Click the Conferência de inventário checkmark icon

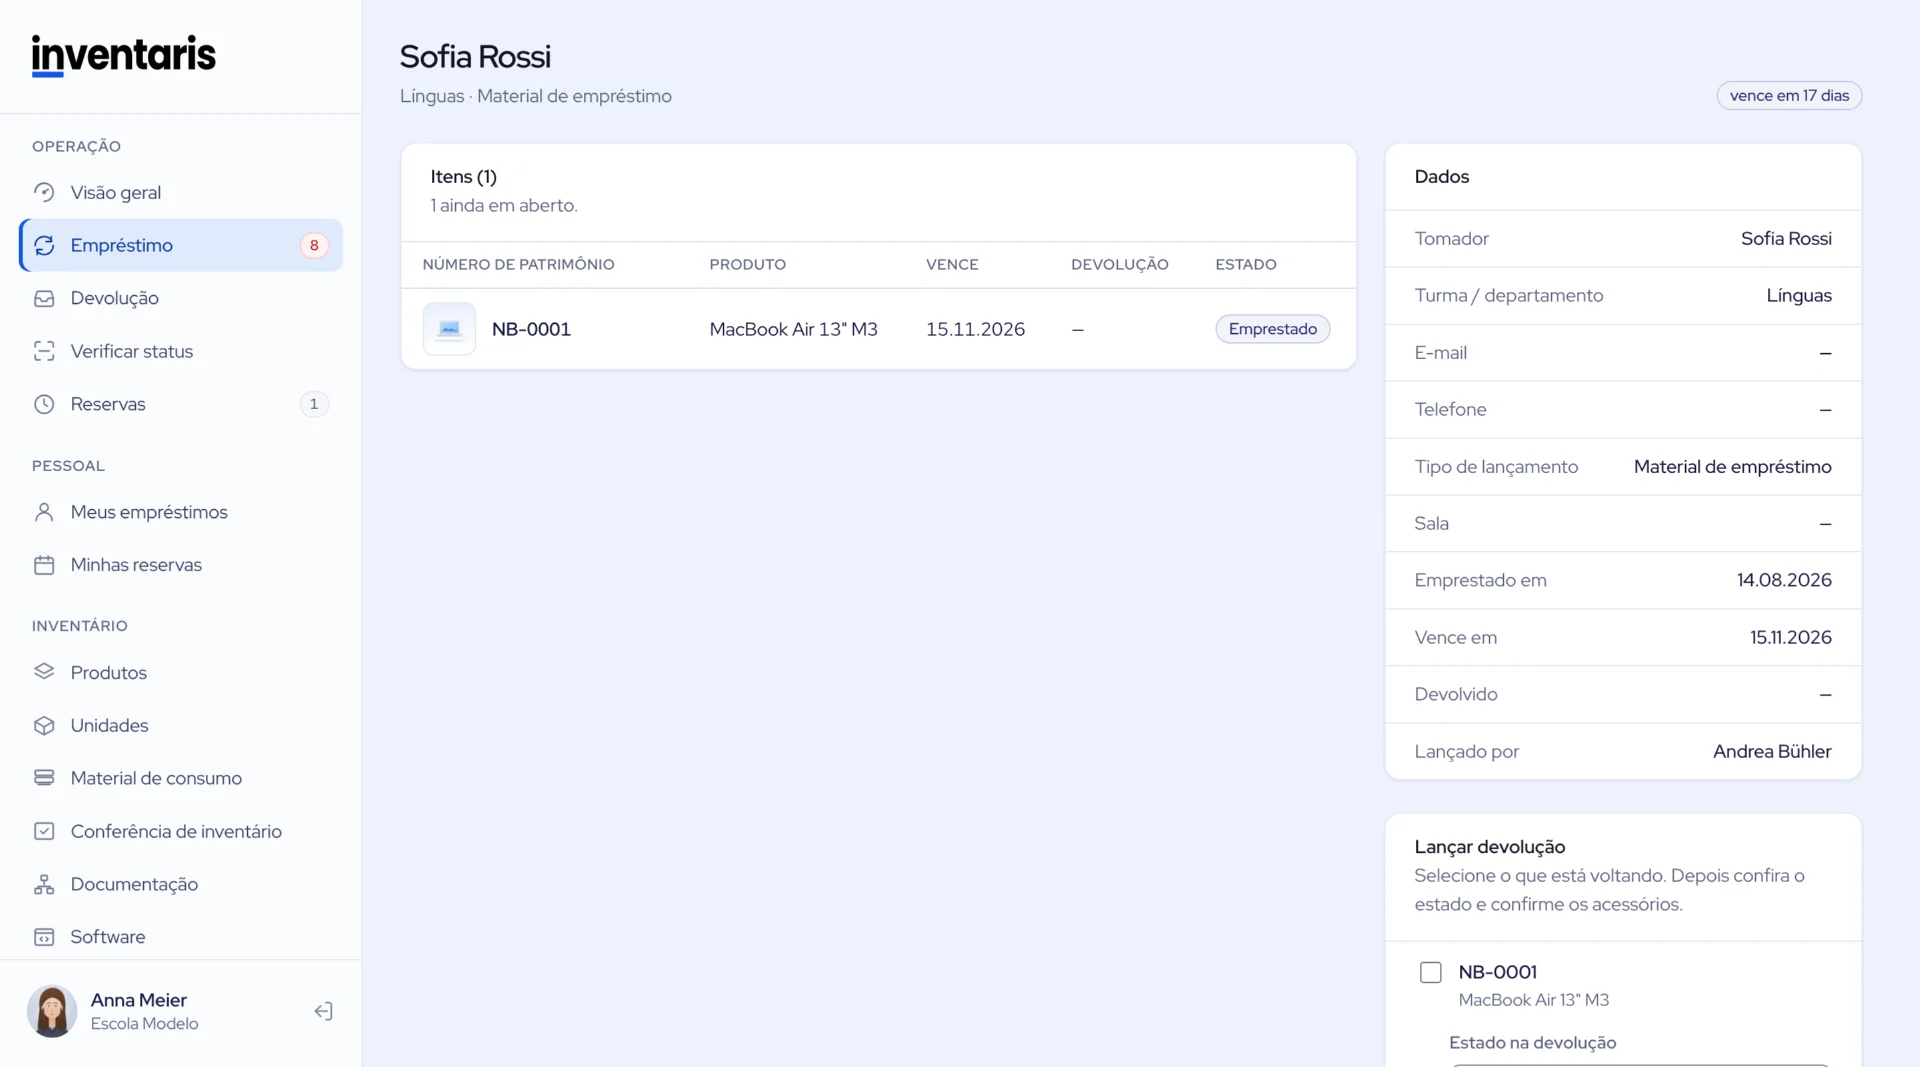point(44,831)
